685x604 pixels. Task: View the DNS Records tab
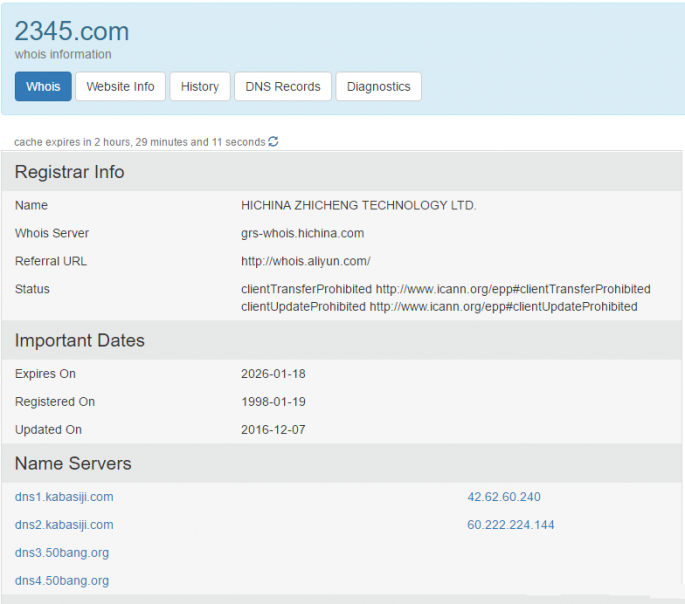click(x=283, y=86)
